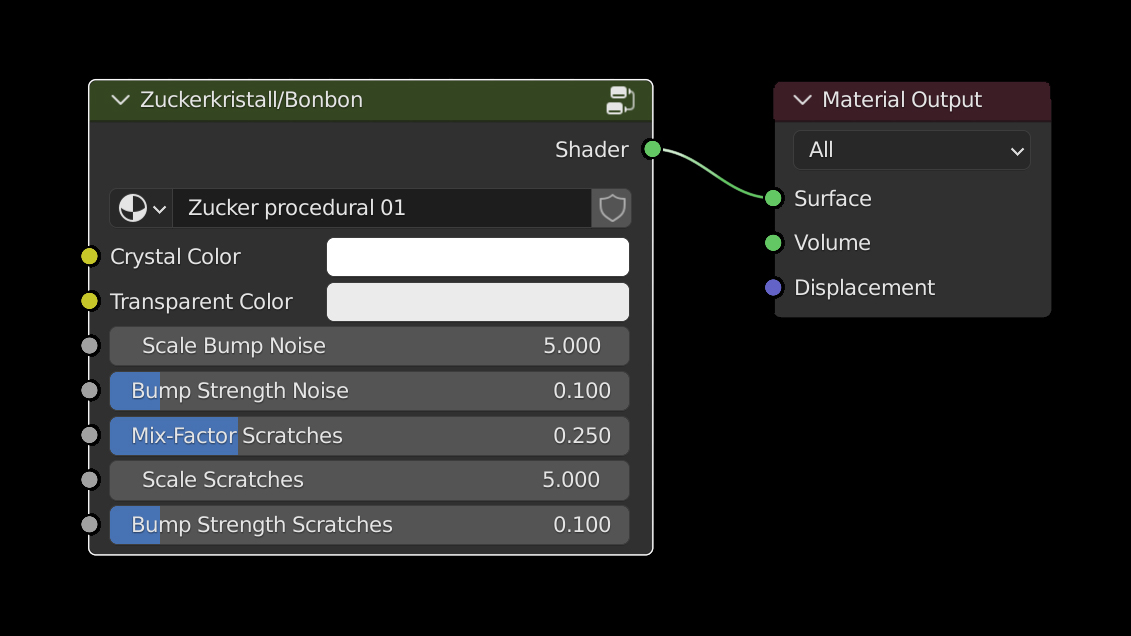Click the node group edit icon in header
The width and height of the screenshot is (1131, 636).
(x=620, y=100)
